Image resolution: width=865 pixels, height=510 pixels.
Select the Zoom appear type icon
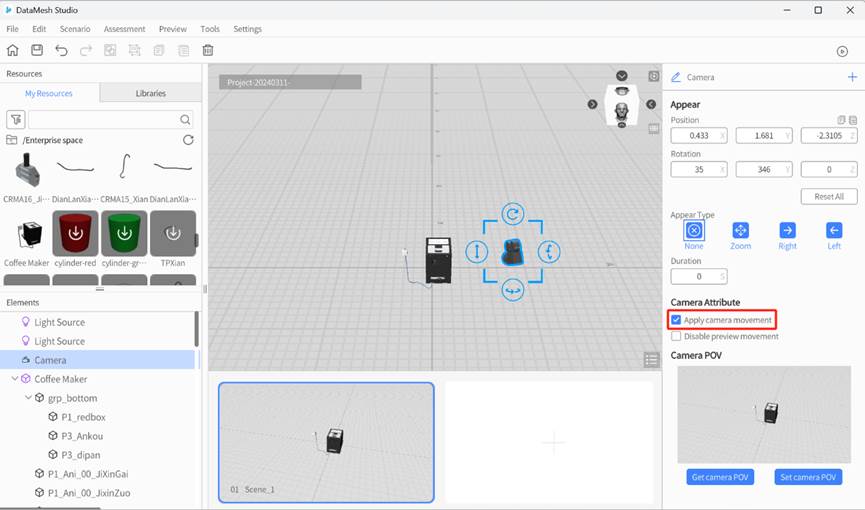740,230
